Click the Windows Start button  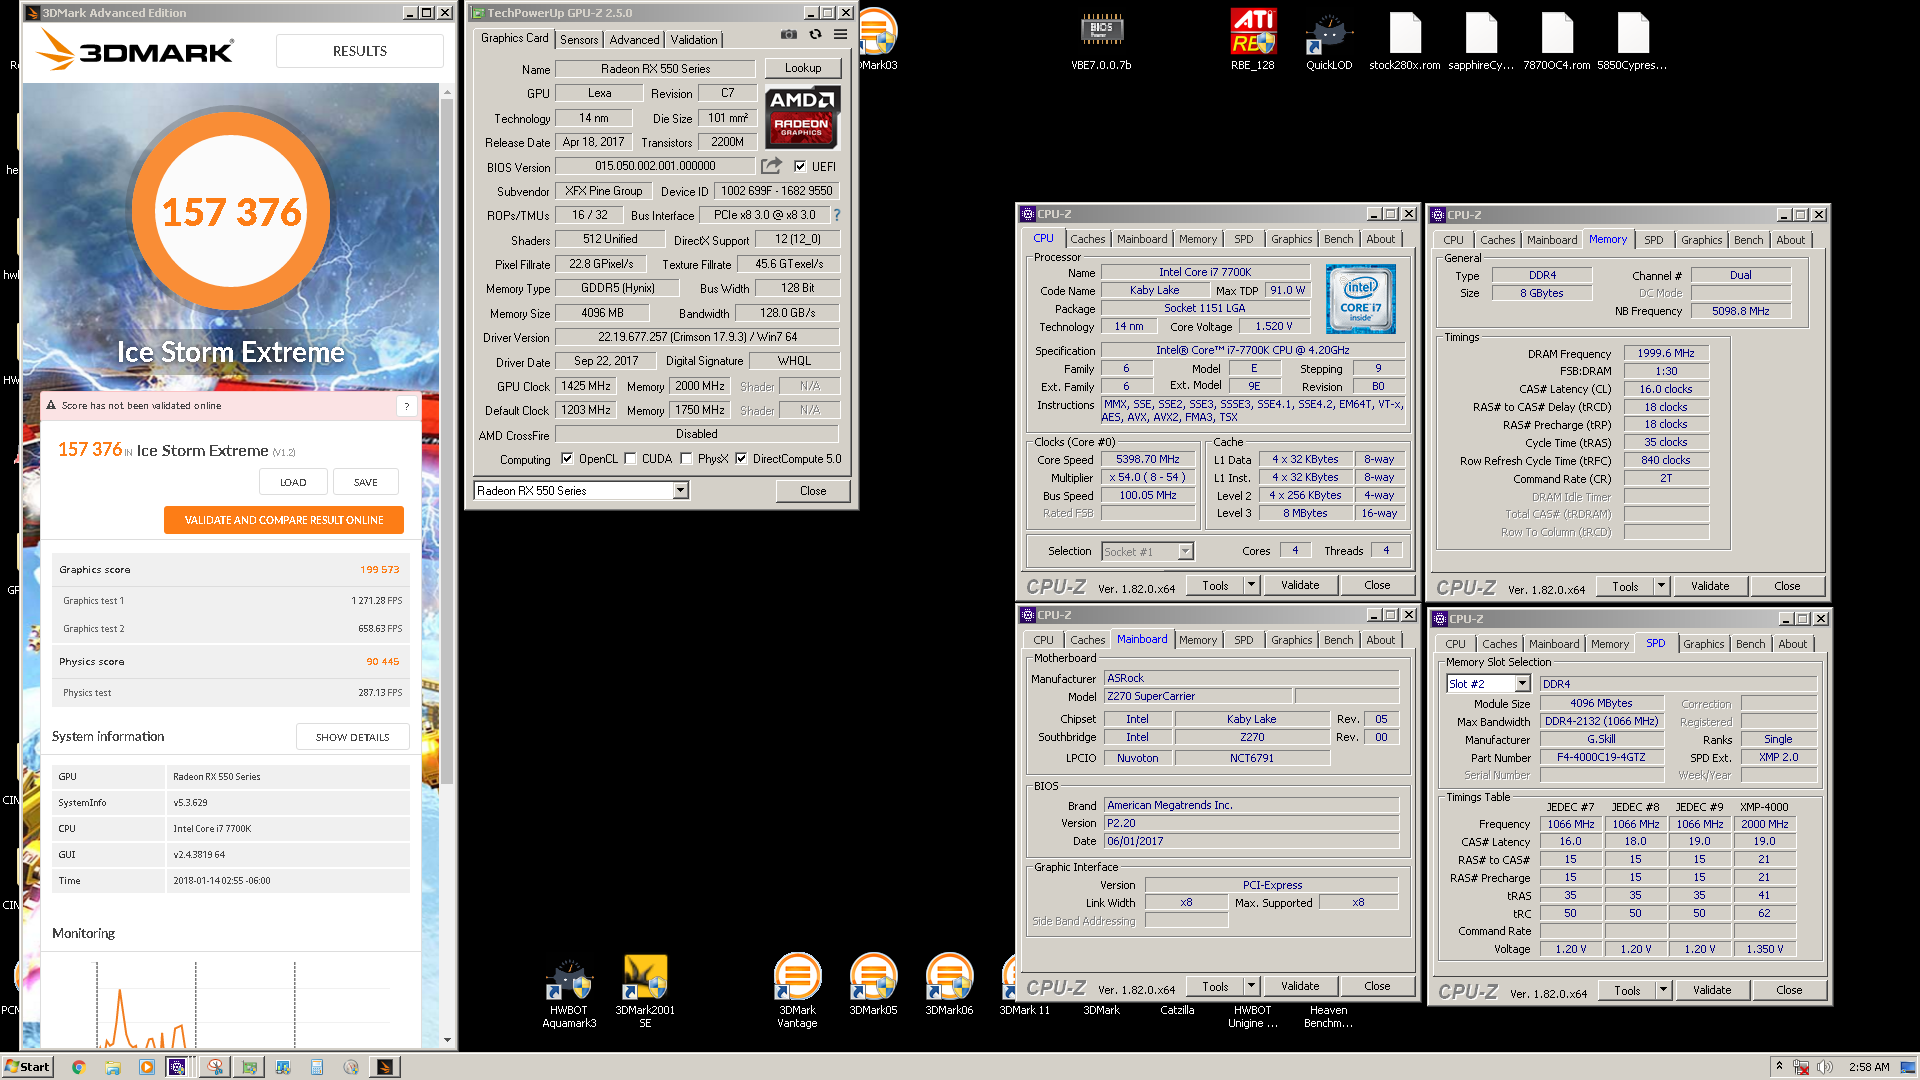tap(27, 1067)
